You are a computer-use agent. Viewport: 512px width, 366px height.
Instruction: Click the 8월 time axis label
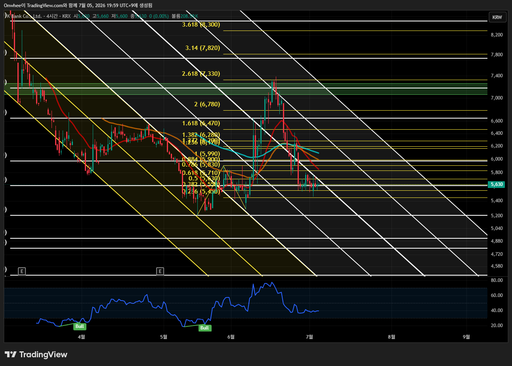click(x=392, y=337)
